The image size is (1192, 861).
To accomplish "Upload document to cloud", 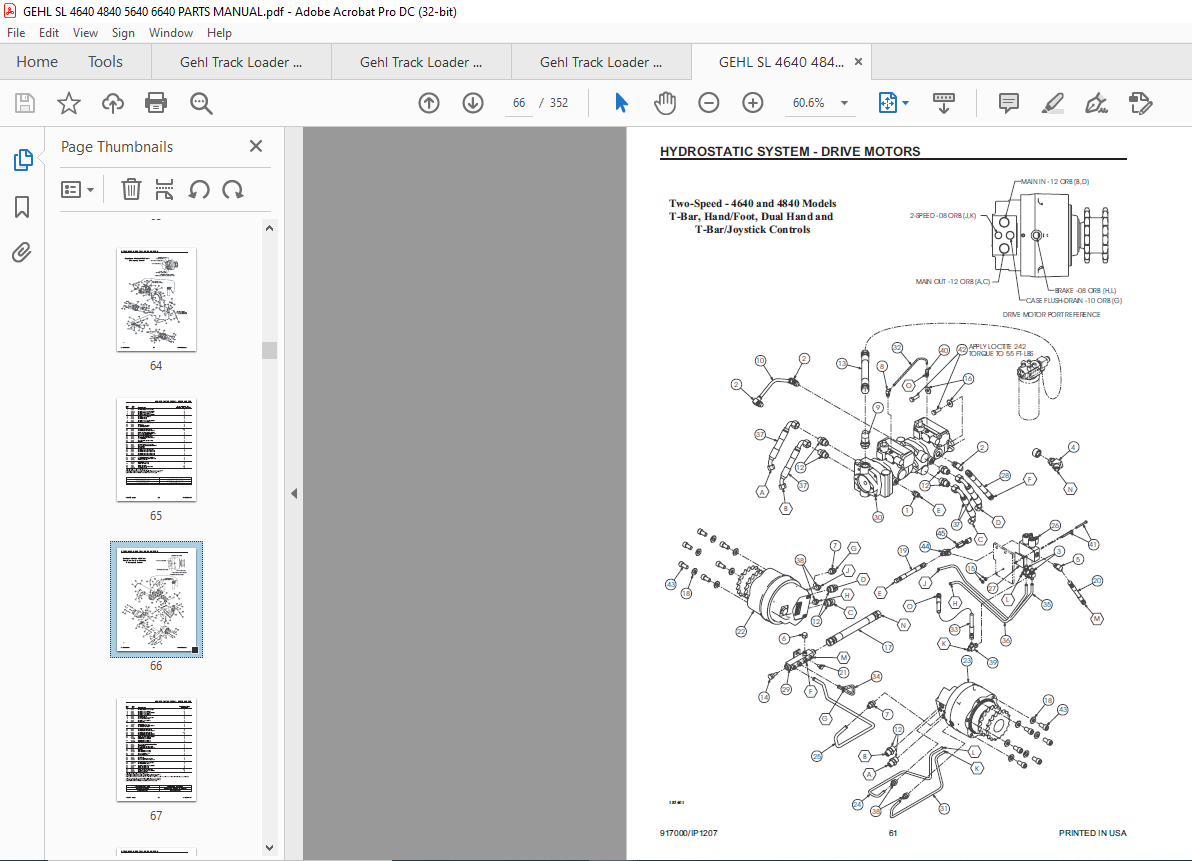I will pos(112,102).
